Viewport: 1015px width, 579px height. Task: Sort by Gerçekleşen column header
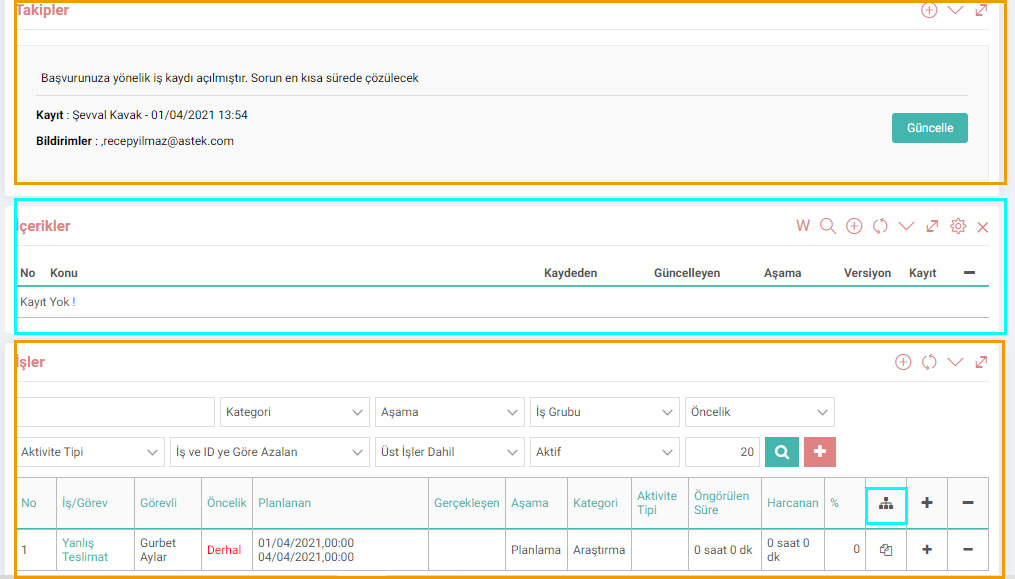[x=466, y=503]
